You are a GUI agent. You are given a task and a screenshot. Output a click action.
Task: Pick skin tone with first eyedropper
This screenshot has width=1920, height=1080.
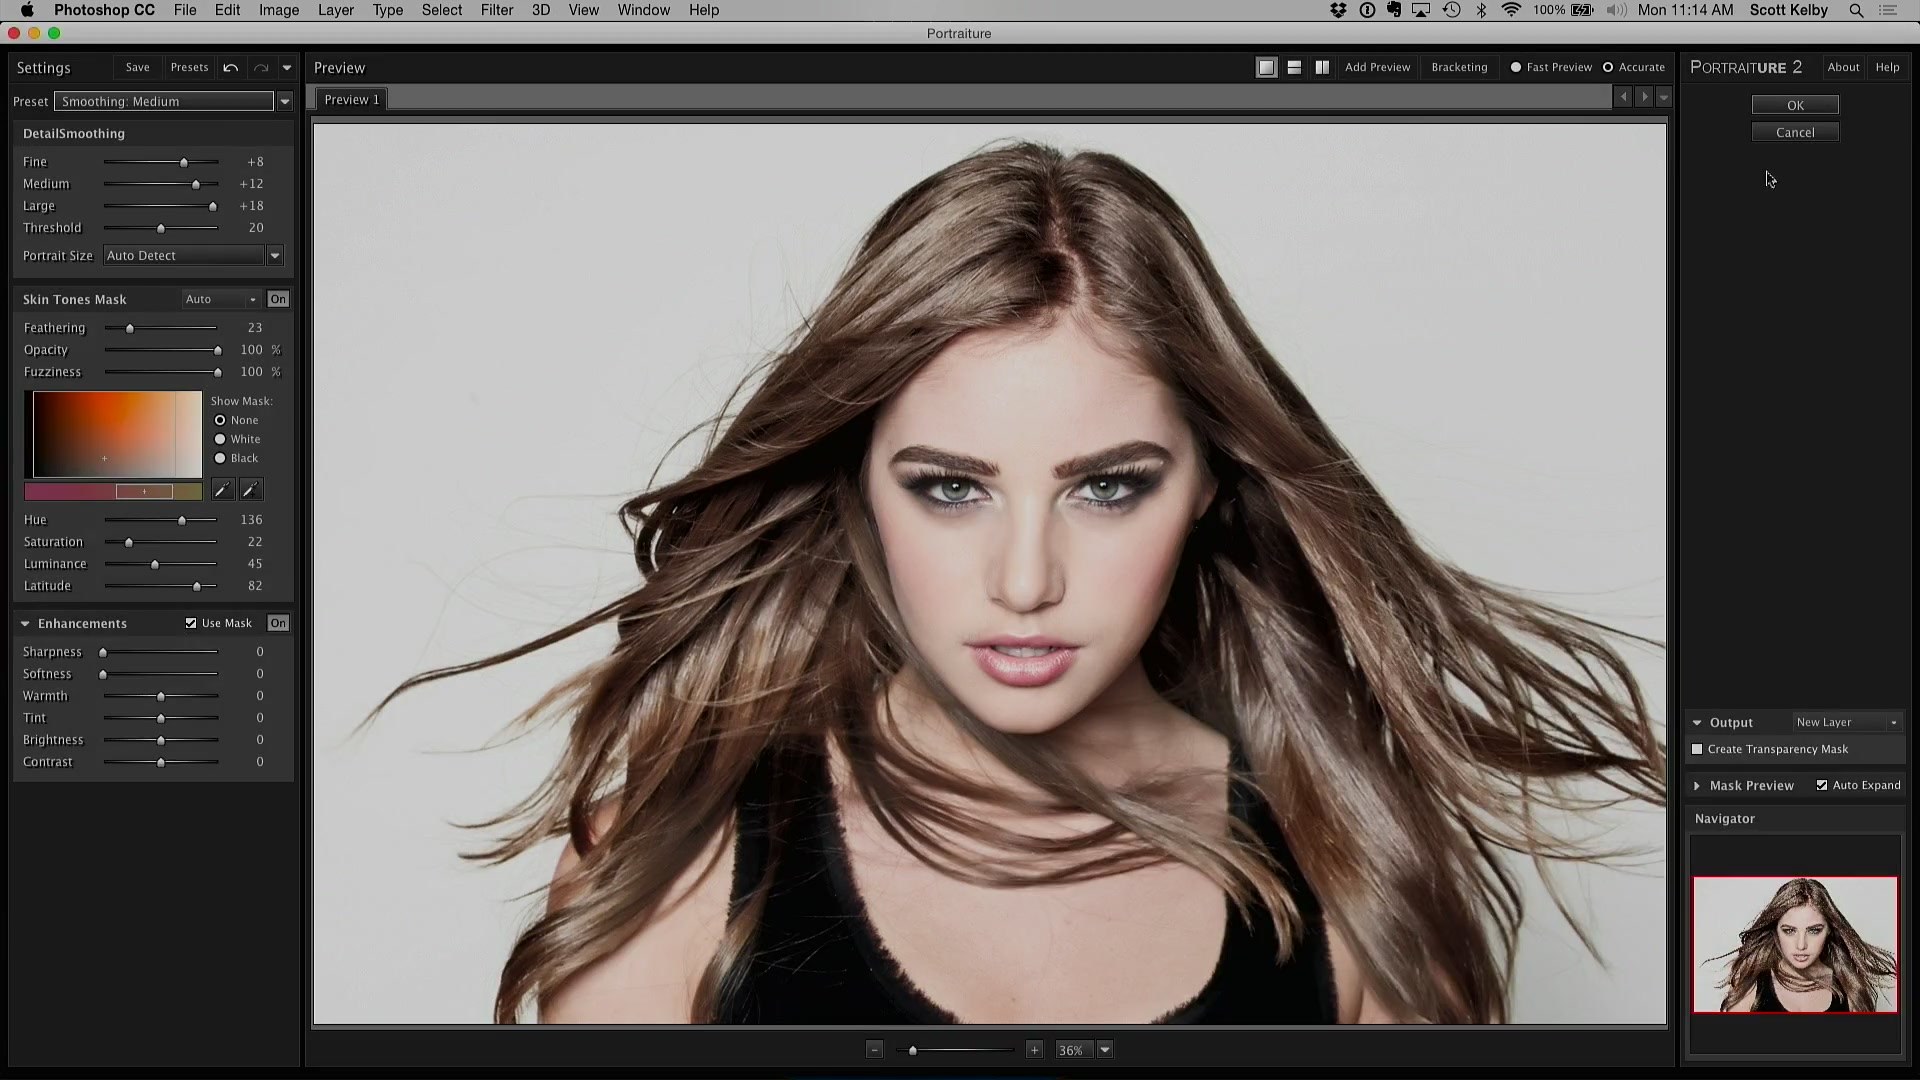(x=222, y=490)
